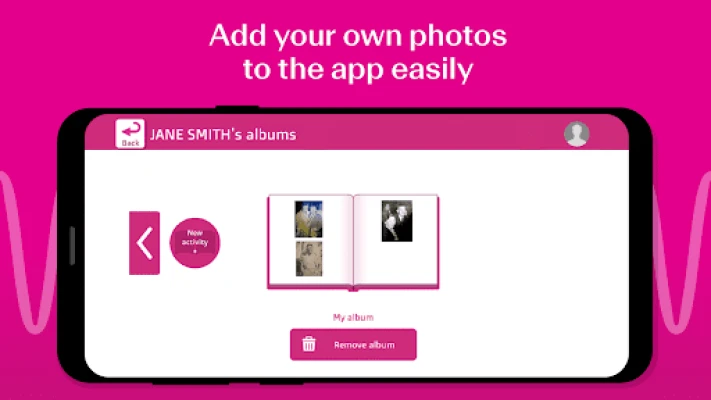Viewport: 711px width, 400px height.
Task: Click the 'to the app easily' text
Action: pyautogui.click(x=358, y=69)
